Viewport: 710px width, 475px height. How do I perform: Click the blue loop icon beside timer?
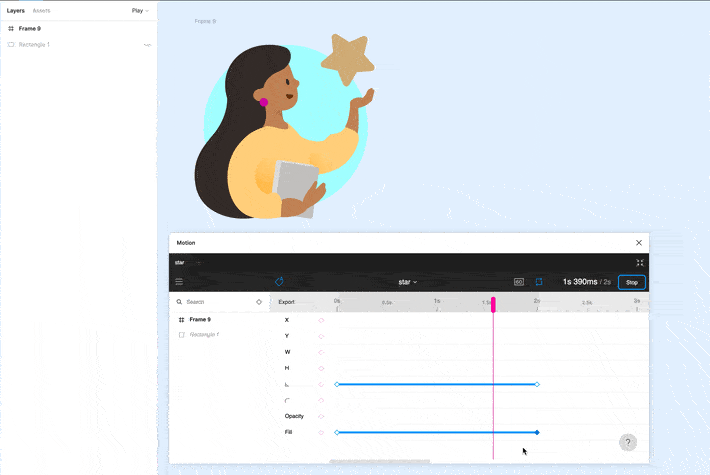[539, 282]
